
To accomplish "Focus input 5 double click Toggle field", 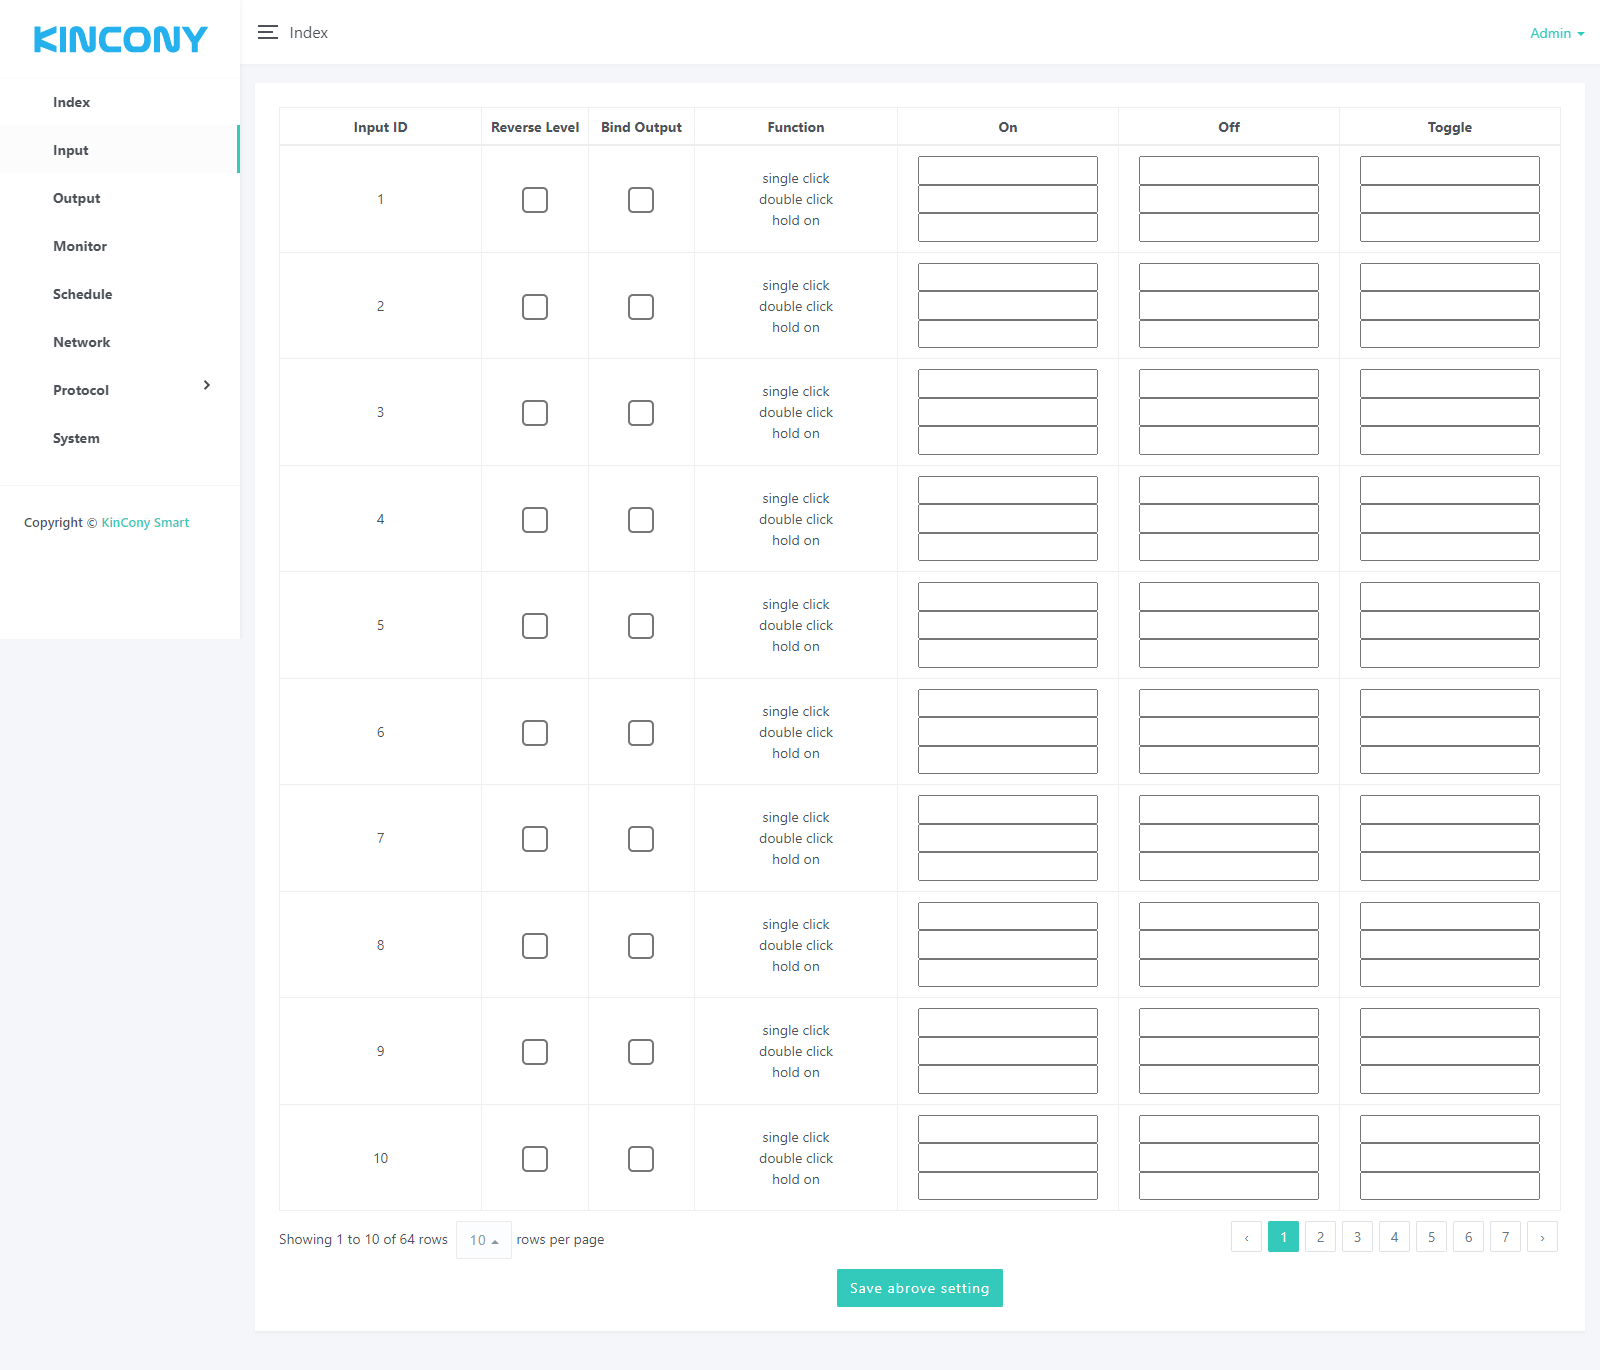I will (x=1449, y=626).
